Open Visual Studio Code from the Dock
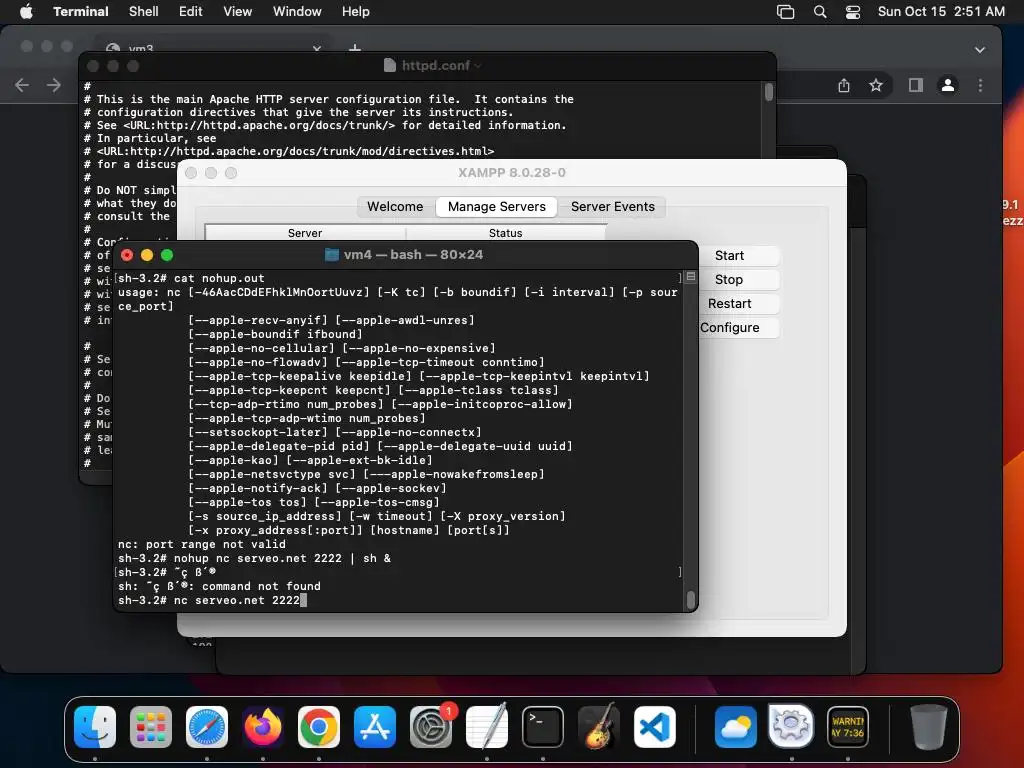 654,727
